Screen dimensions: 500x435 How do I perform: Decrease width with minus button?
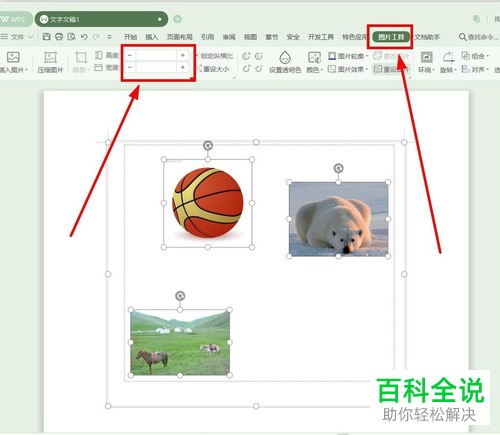[130, 67]
